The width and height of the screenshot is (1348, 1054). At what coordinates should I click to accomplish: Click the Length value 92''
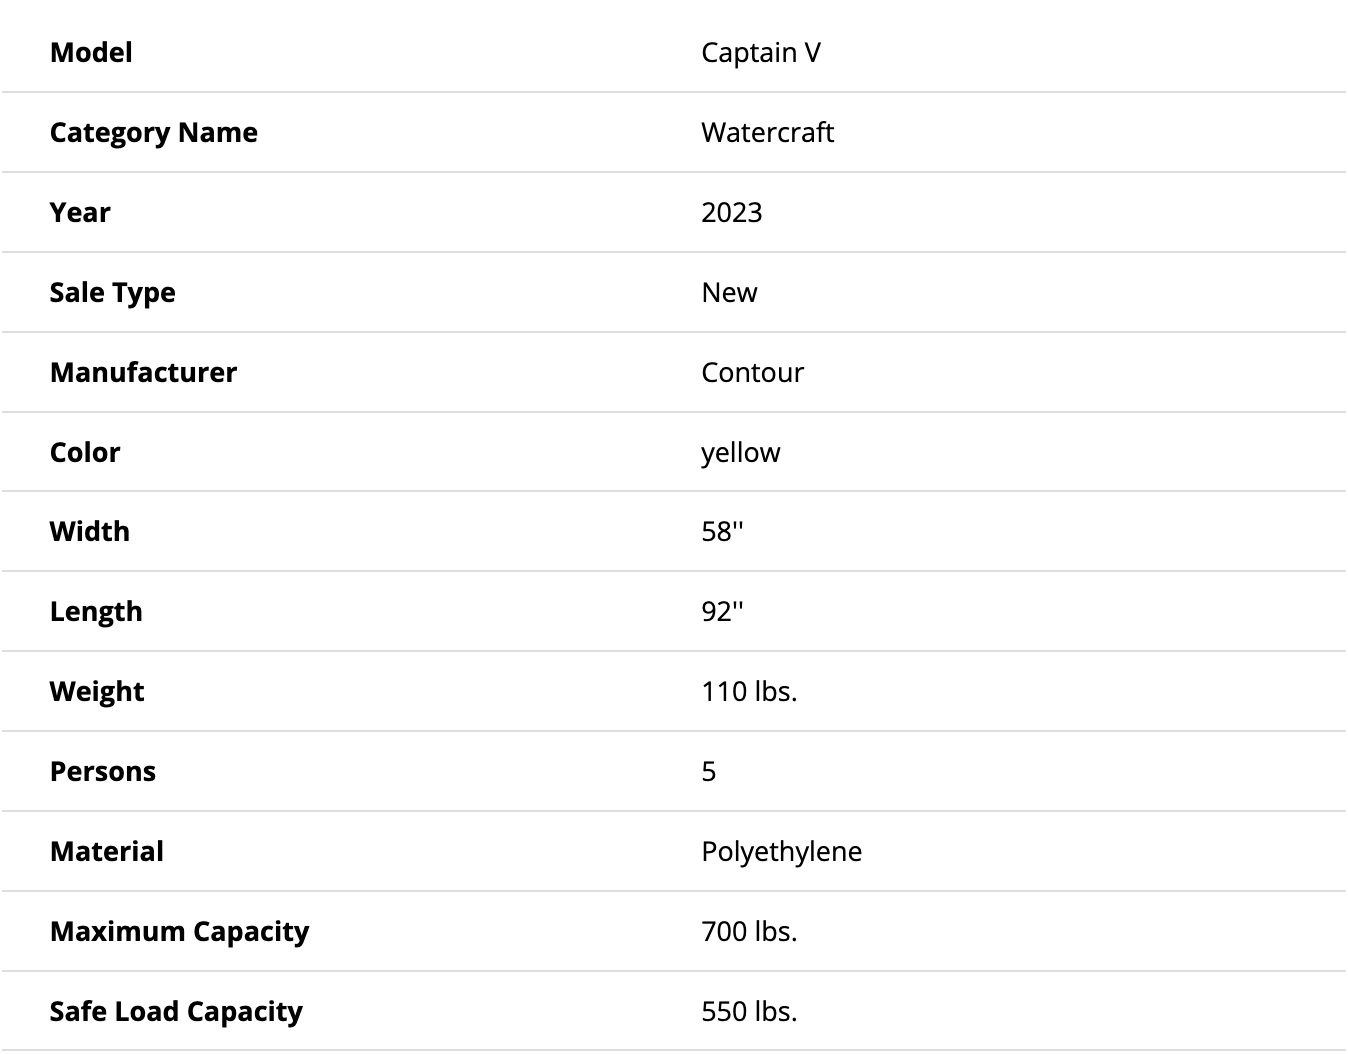[722, 611]
